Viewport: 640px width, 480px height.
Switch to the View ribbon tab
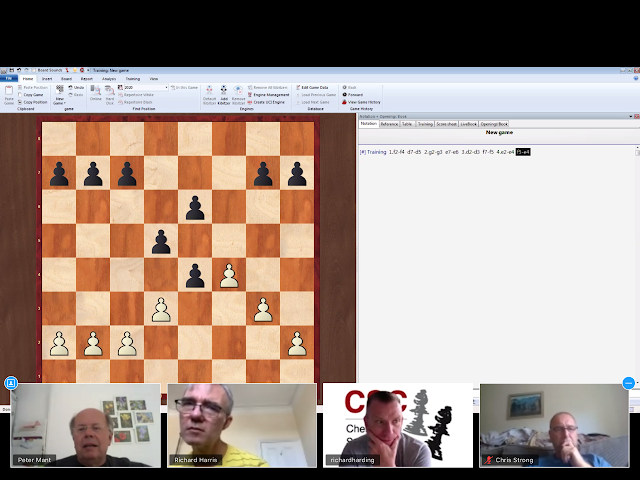153,79
